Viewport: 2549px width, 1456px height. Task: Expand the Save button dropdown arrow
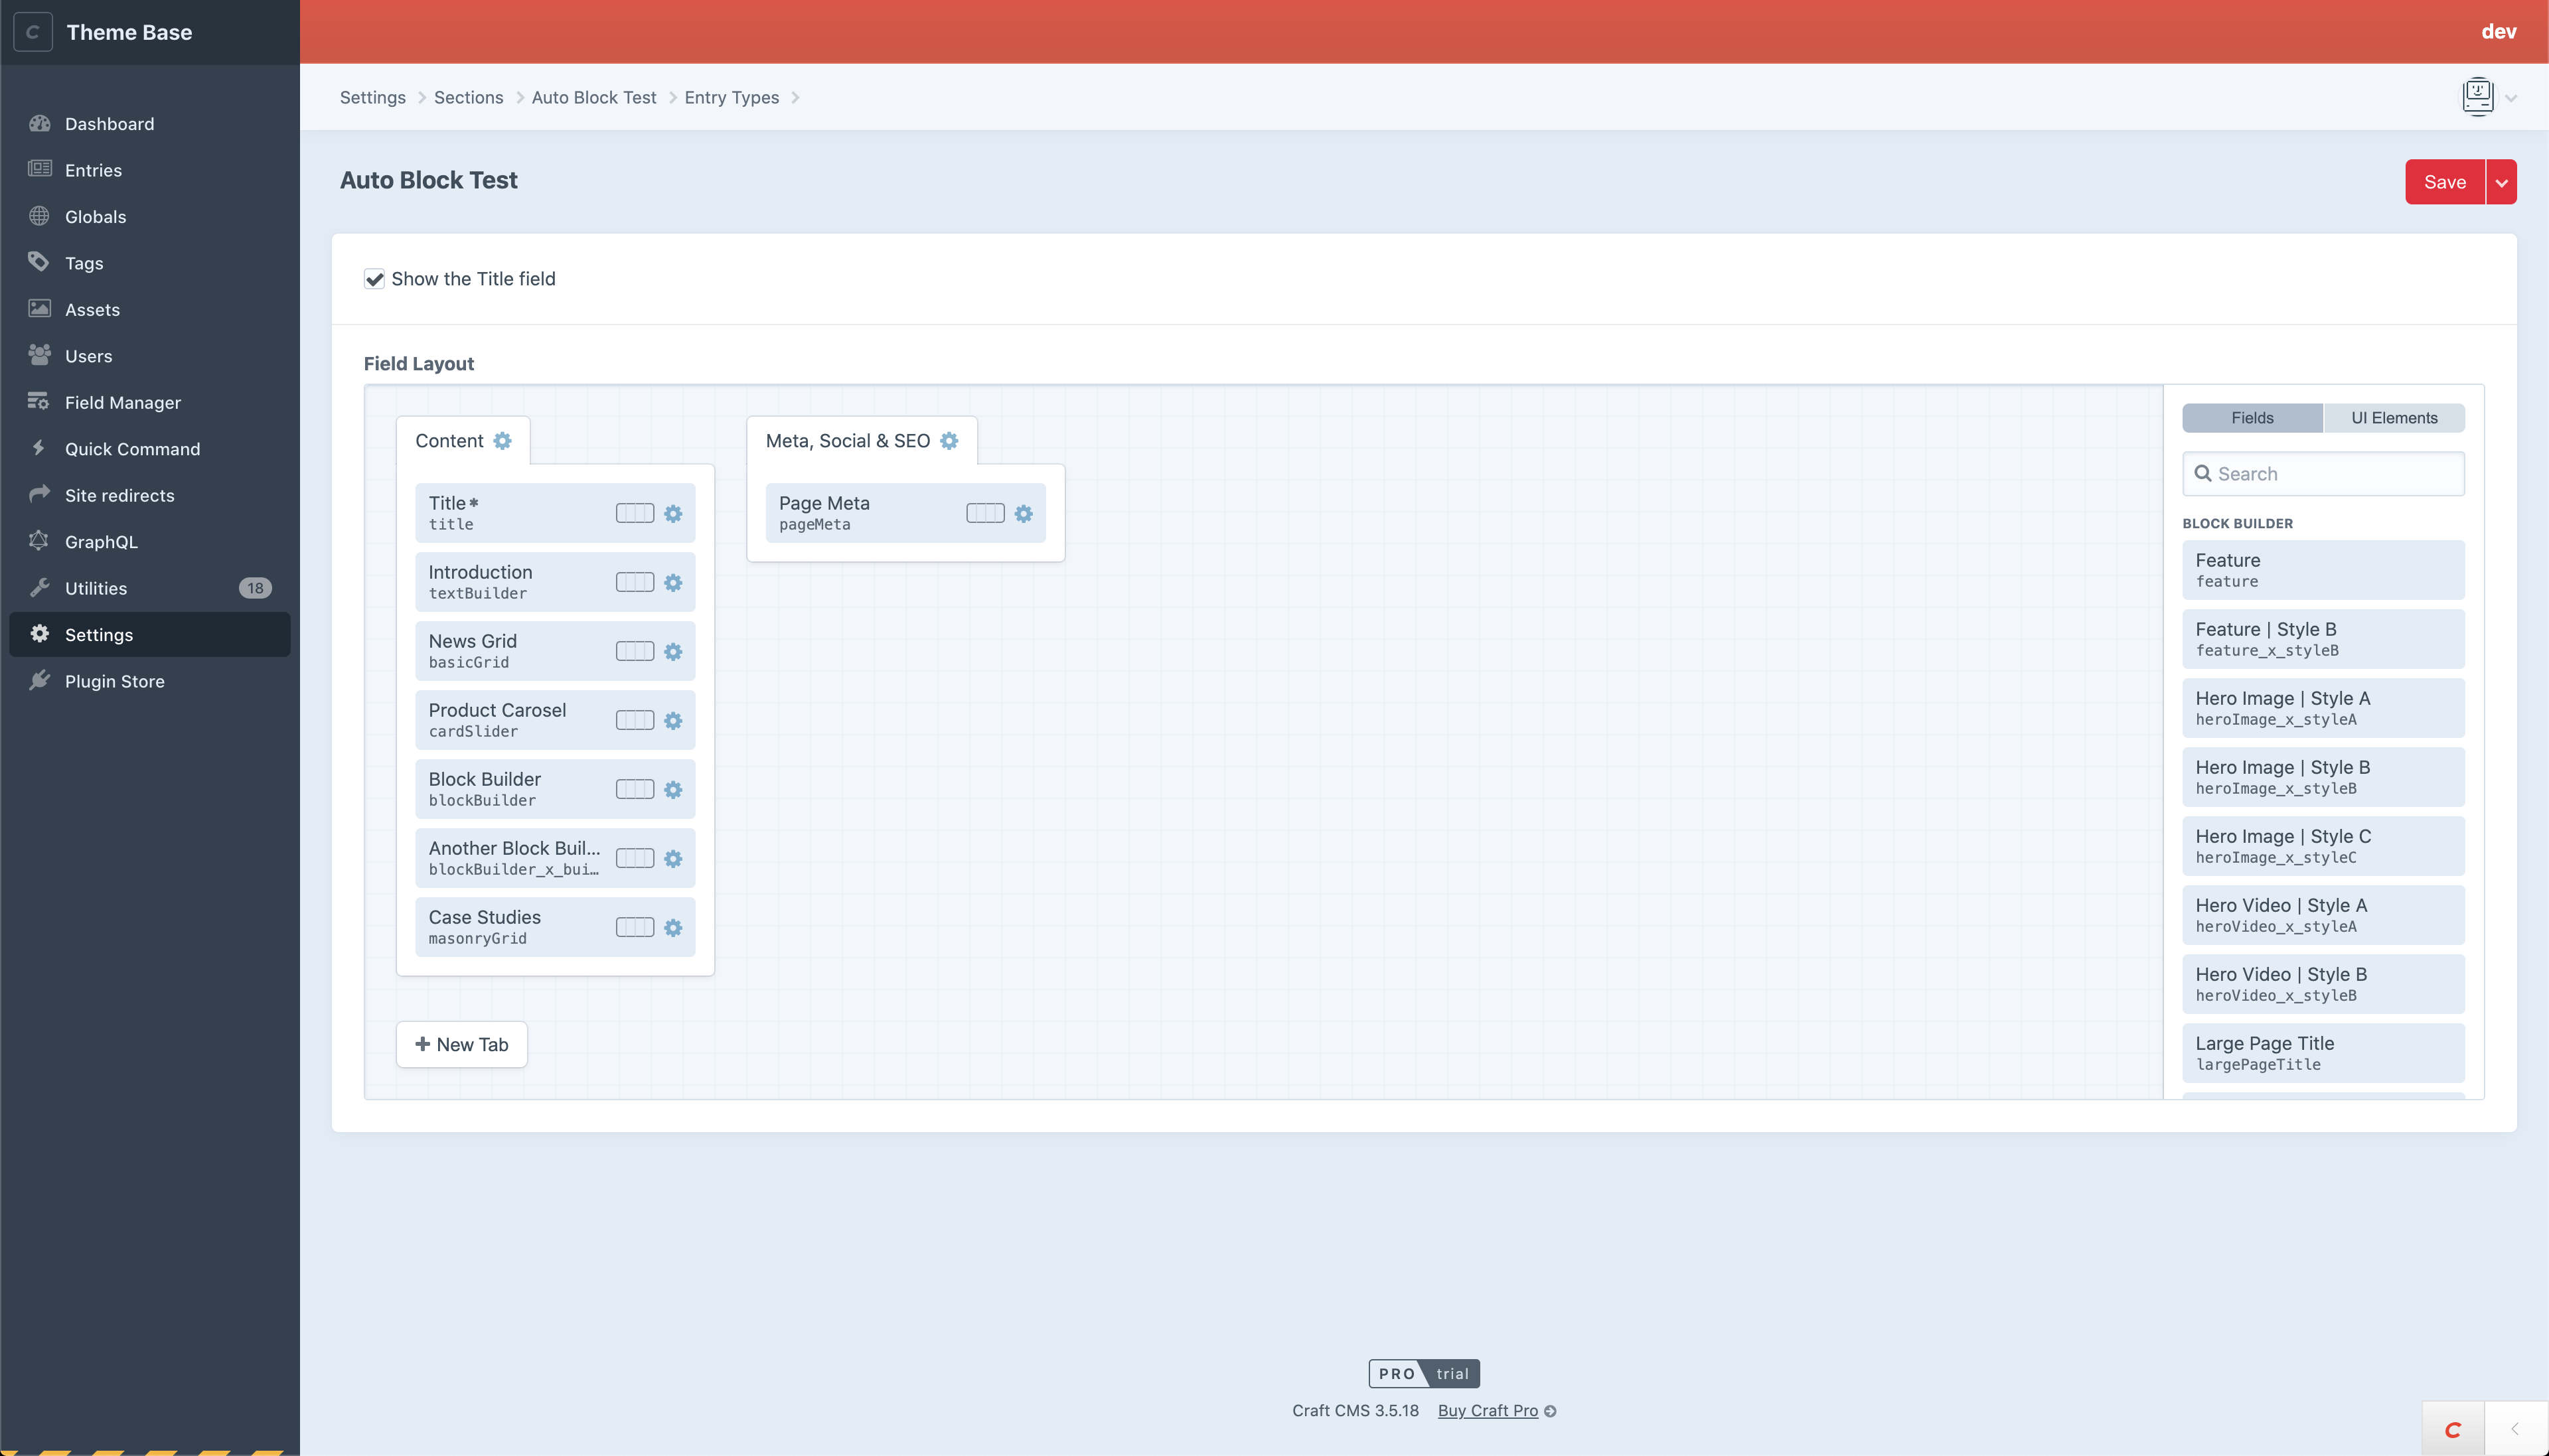pos(2501,183)
